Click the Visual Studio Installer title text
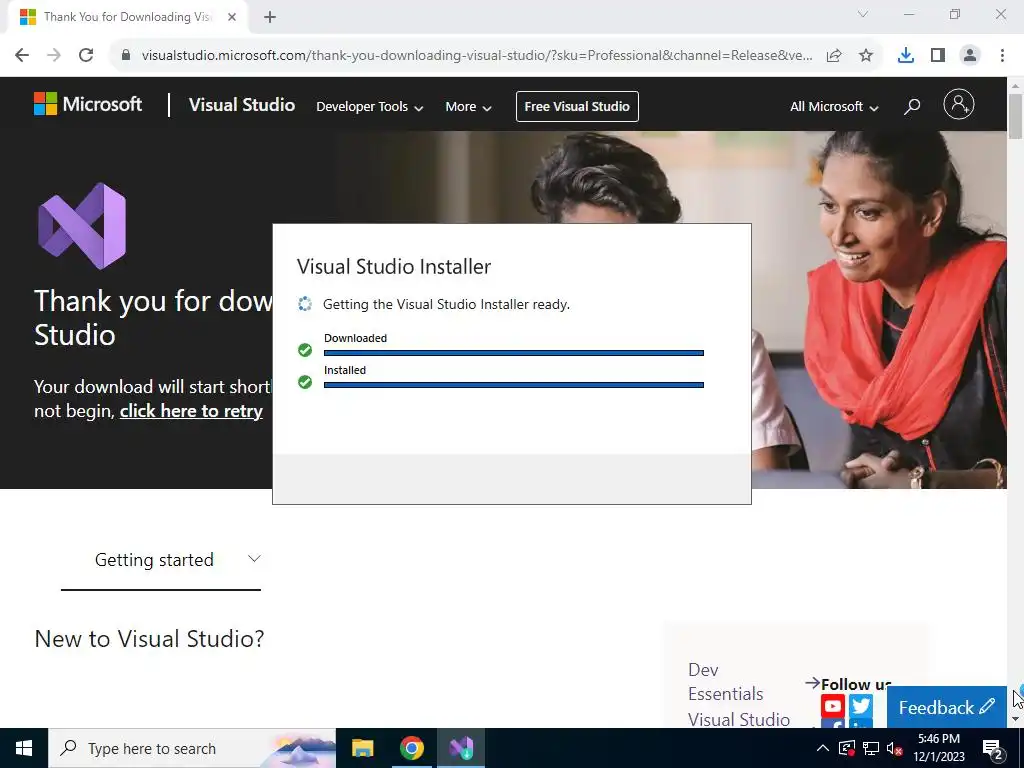This screenshot has width=1024, height=768. pyautogui.click(x=394, y=266)
